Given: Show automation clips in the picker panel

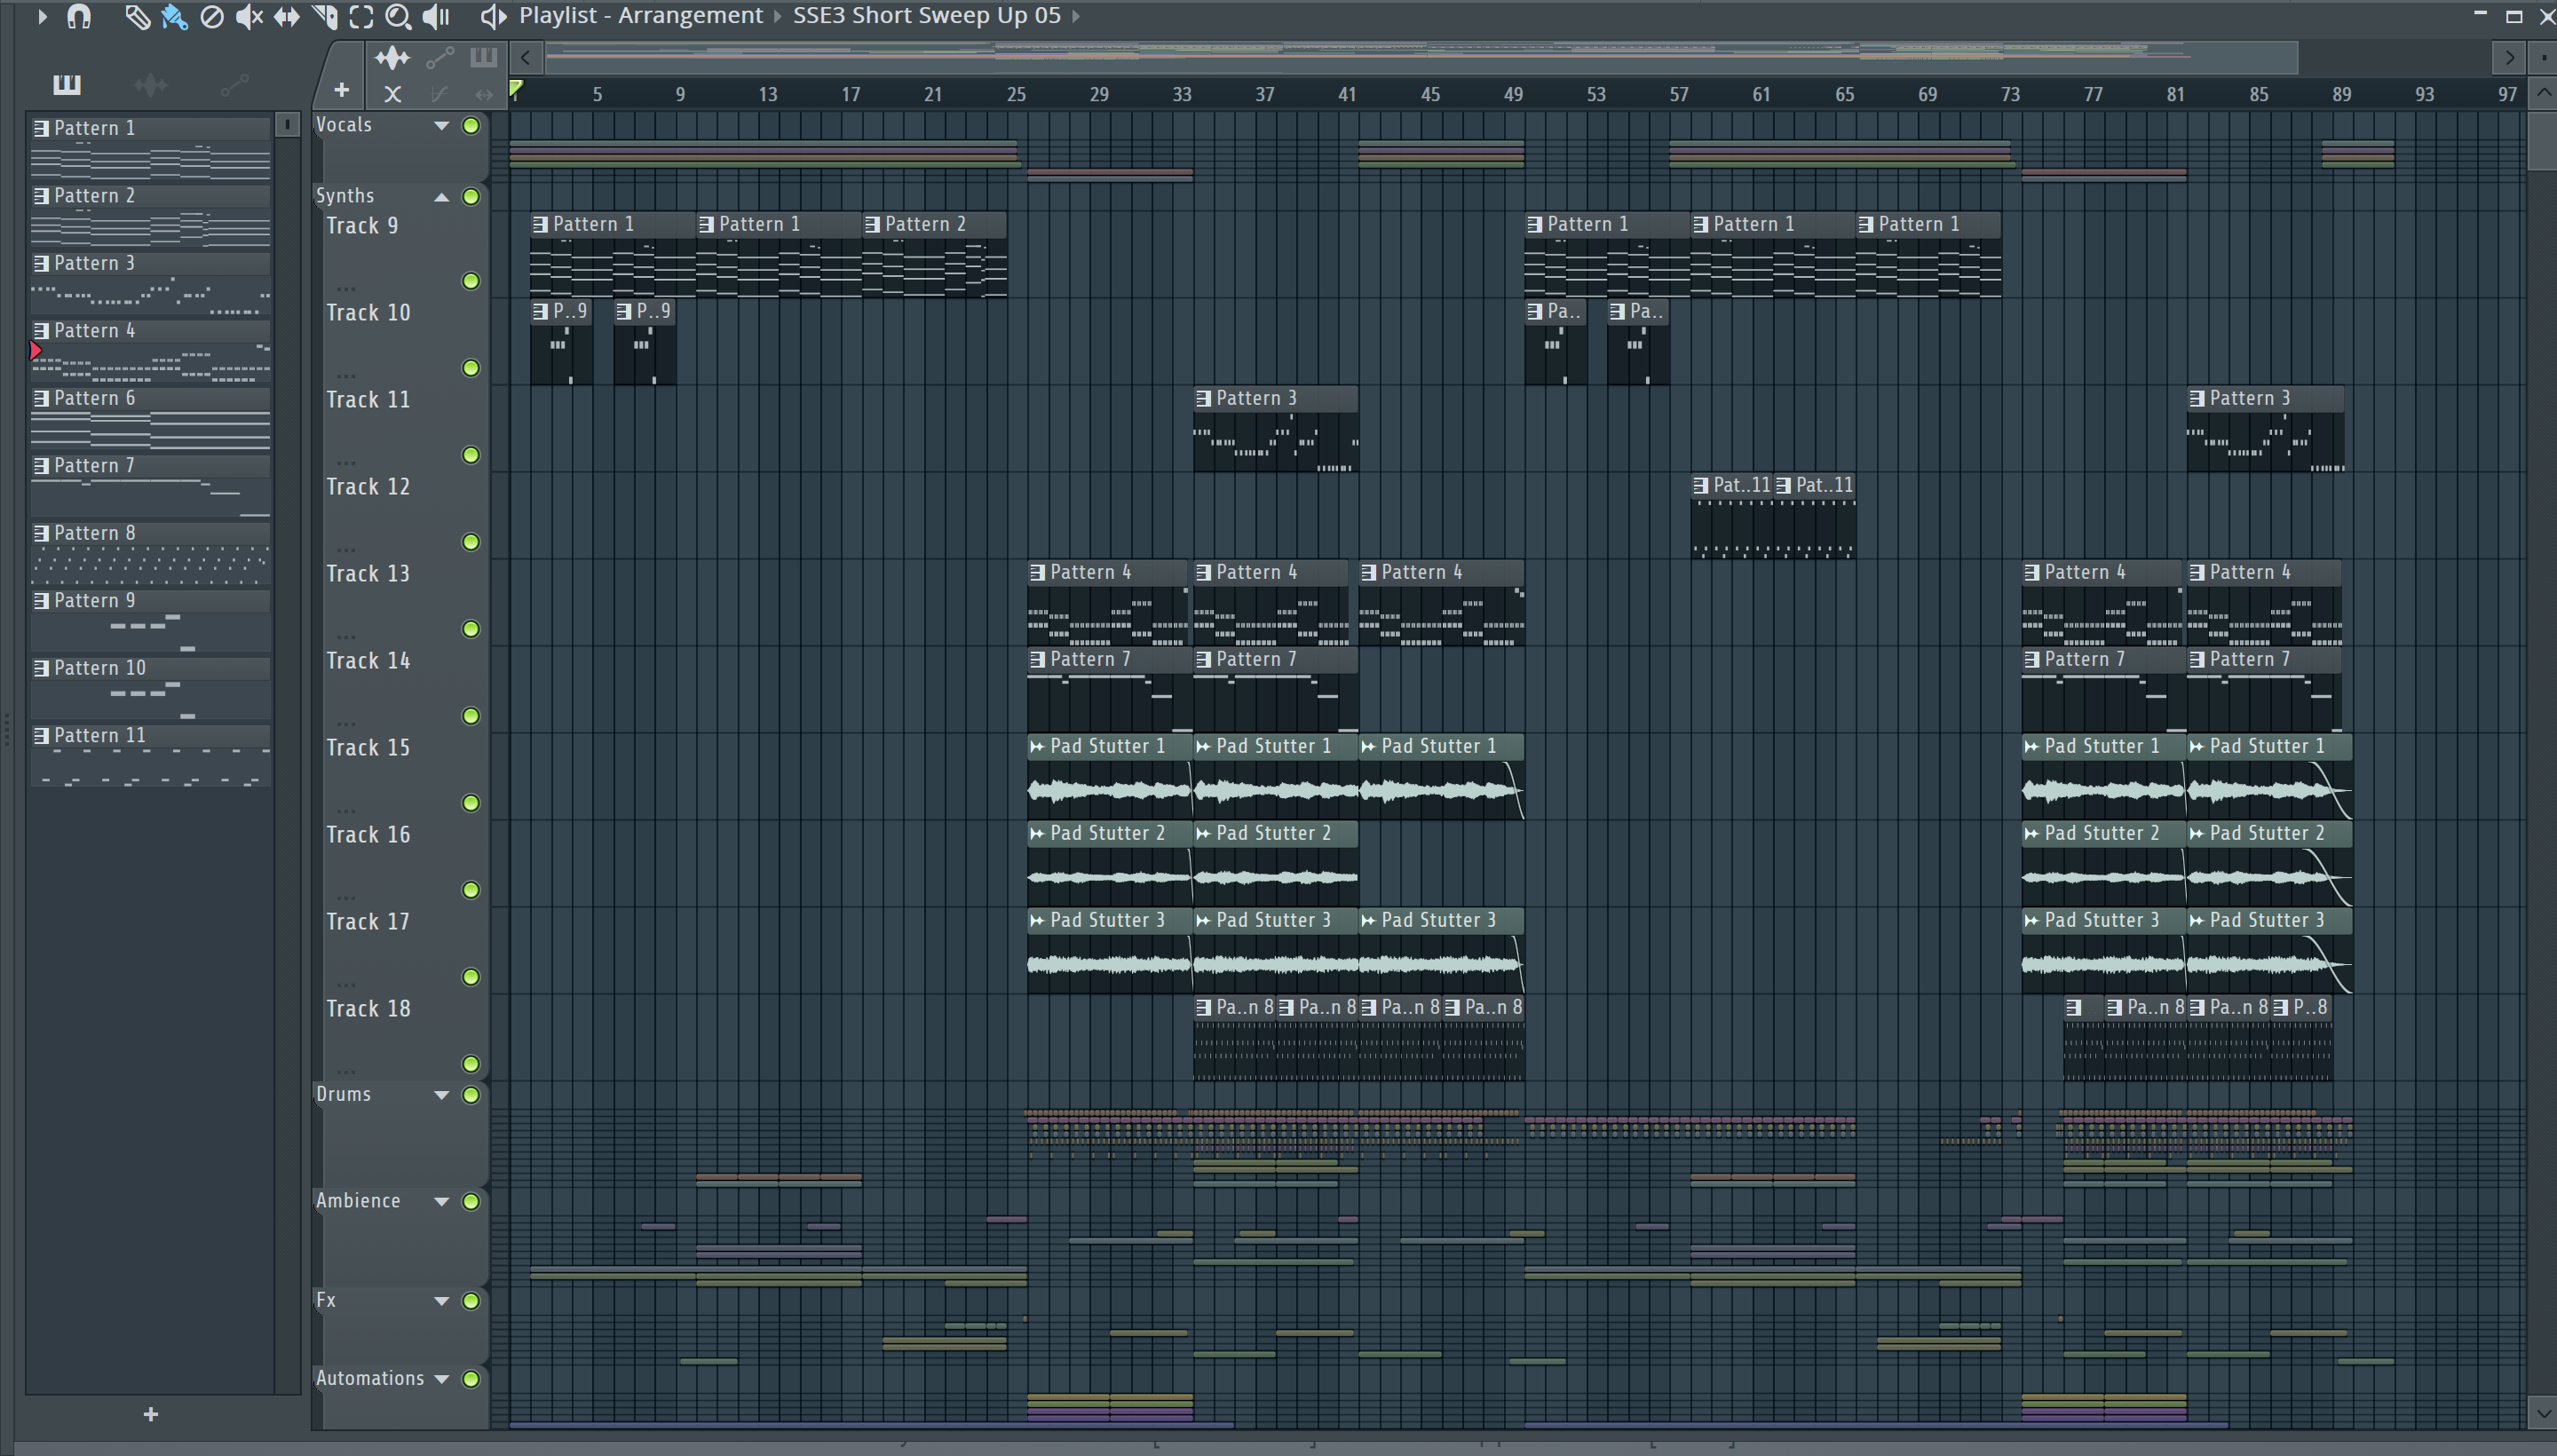Looking at the screenshot, I should 234,85.
